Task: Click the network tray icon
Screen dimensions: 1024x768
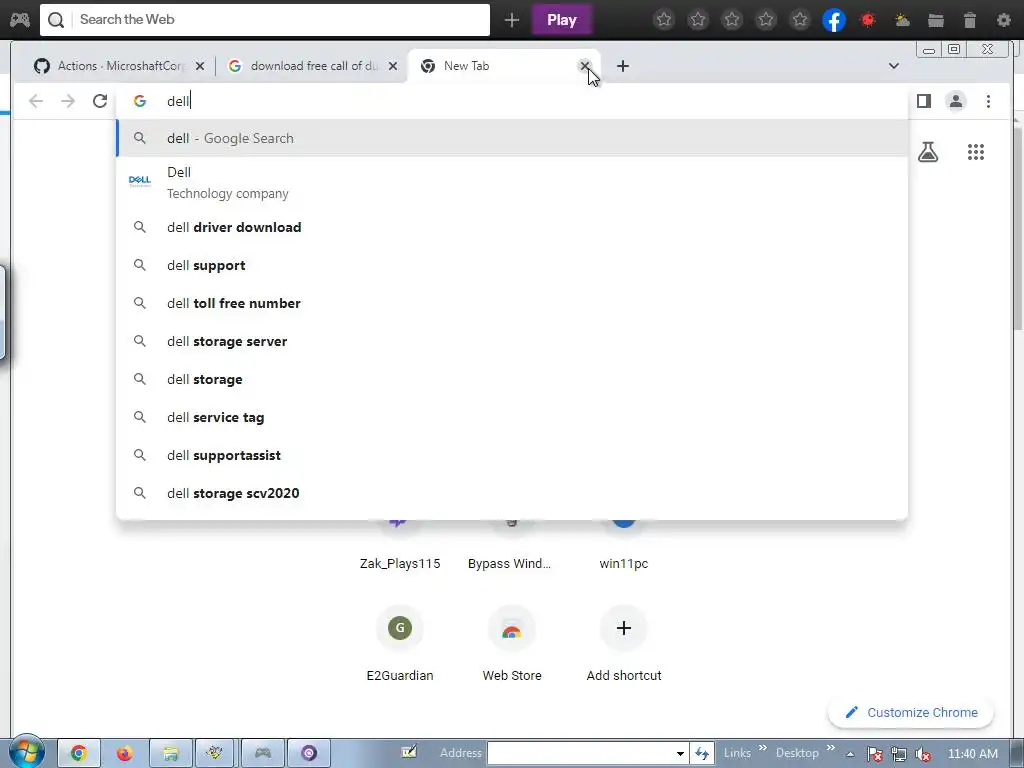Action: tap(899, 754)
